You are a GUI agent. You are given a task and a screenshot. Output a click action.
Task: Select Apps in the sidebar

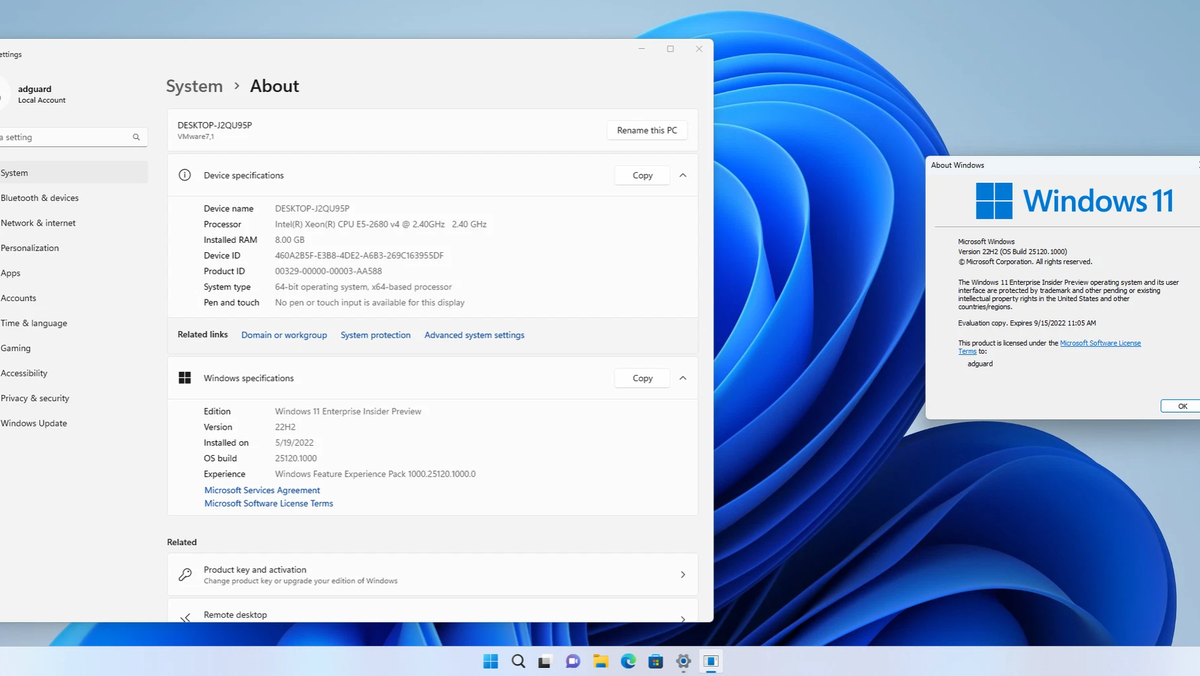pos(72,273)
